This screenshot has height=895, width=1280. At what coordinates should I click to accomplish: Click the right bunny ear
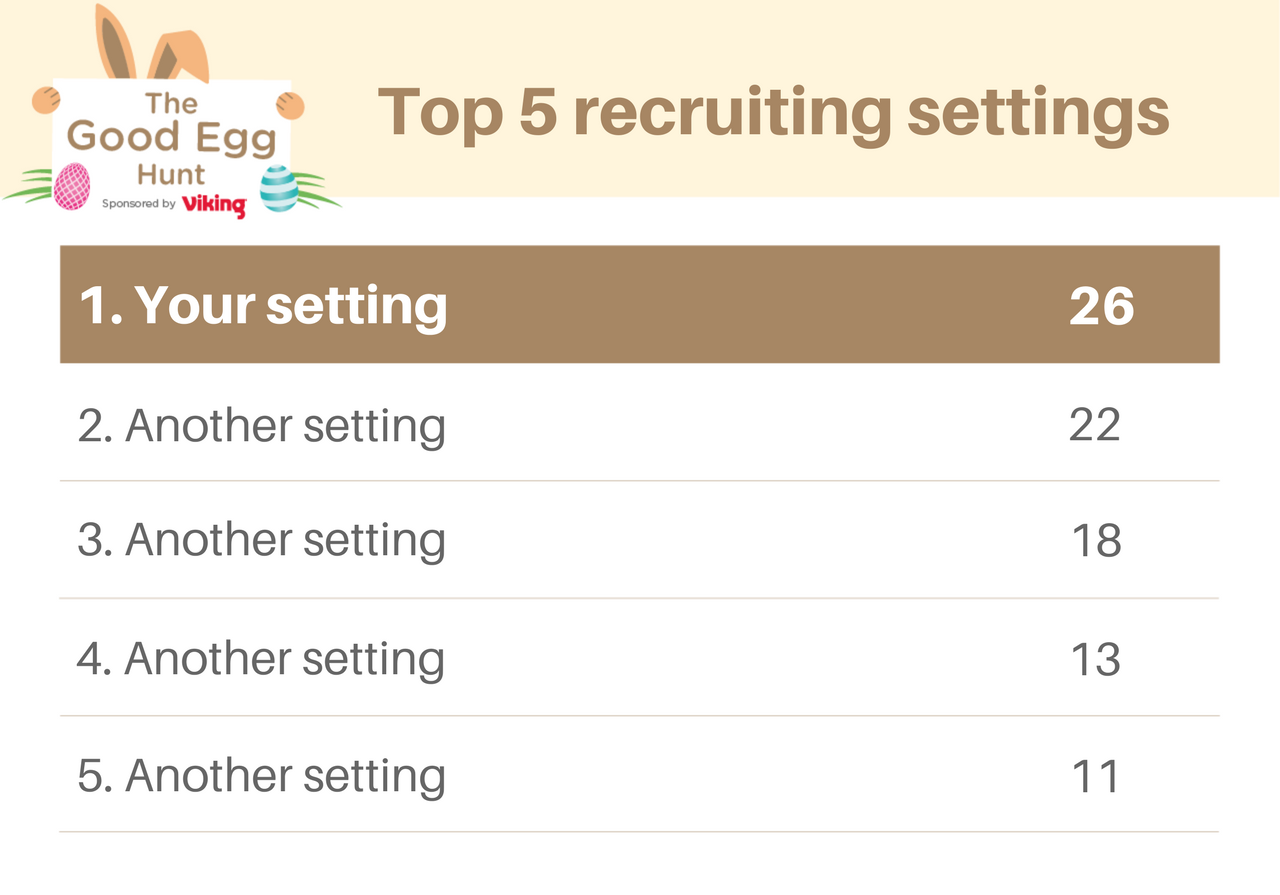click(x=180, y=57)
